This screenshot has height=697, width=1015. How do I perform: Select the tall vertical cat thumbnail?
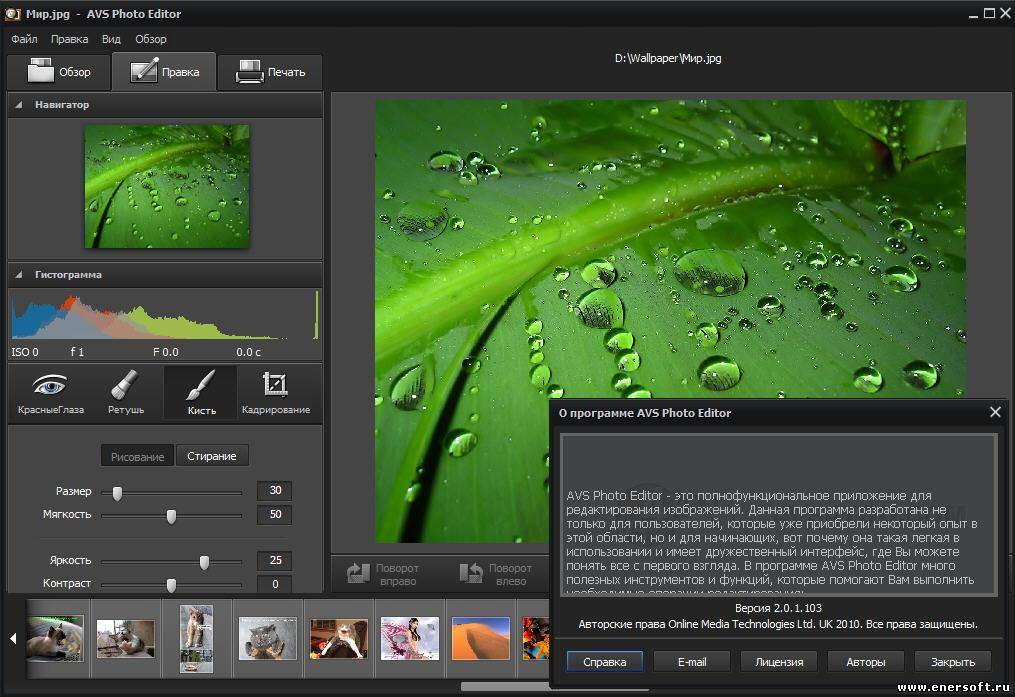pyautogui.click(x=196, y=639)
